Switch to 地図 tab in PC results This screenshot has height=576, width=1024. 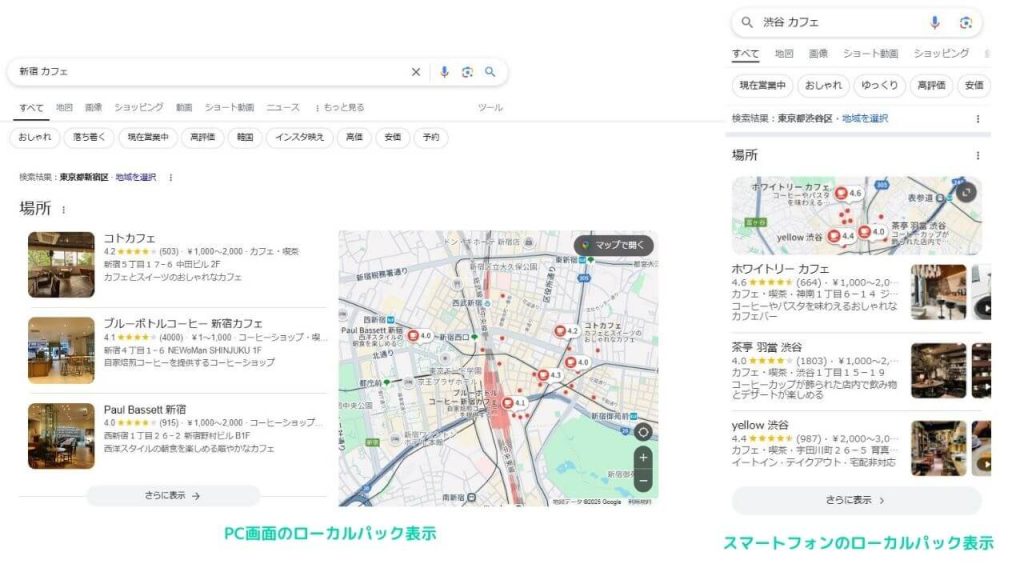[x=64, y=108]
